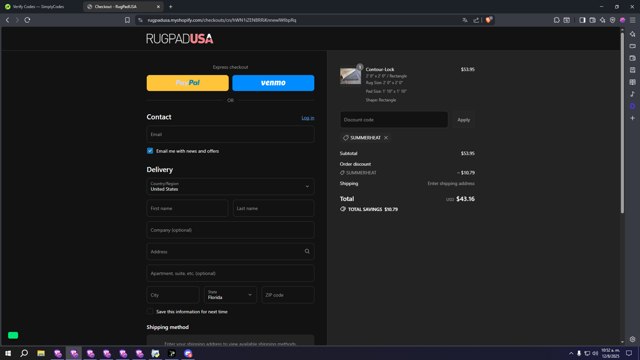The width and height of the screenshot is (640, 360).
Task: Go back to the previous page
Action: [x=7, y=20]
